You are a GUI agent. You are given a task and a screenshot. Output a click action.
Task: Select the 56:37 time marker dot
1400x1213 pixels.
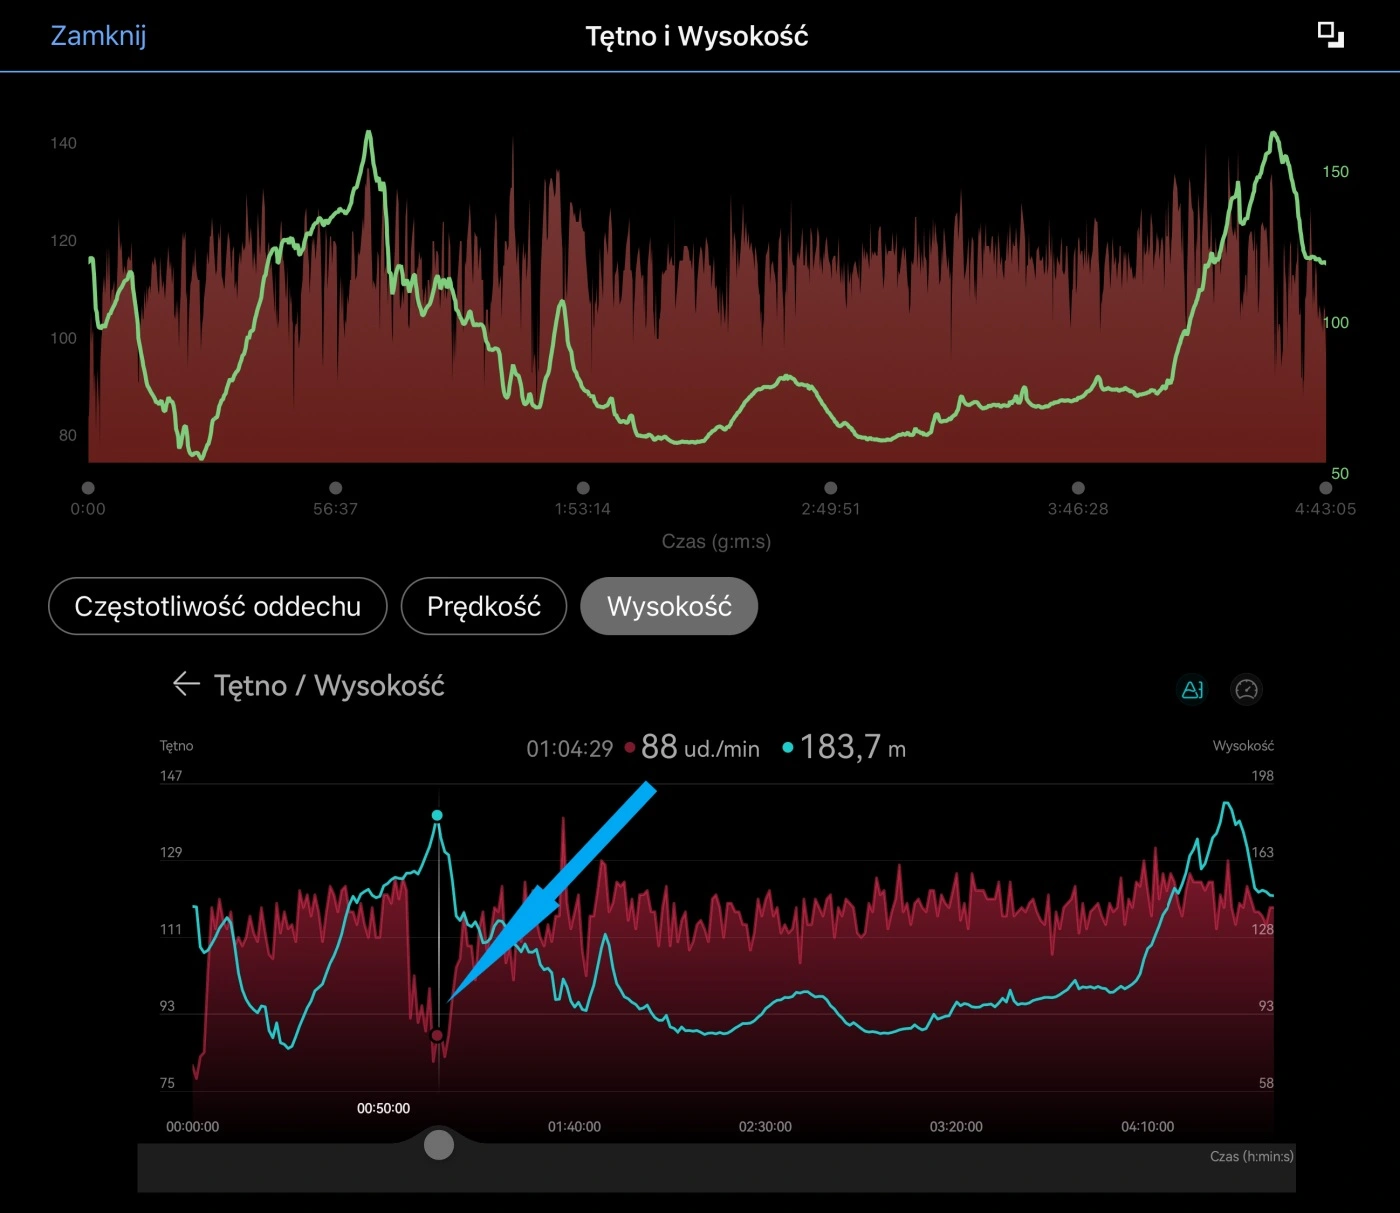336,488
